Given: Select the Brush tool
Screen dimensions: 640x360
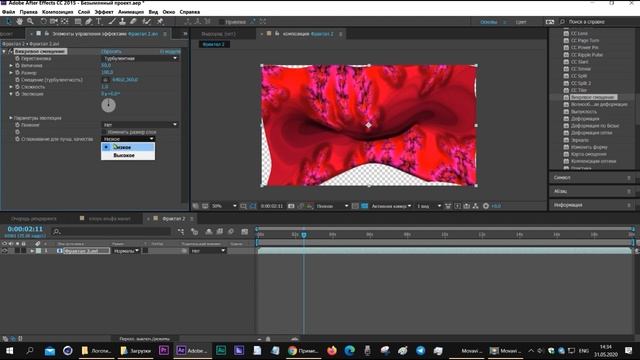Looking at the screenshot, I should click(112, 21).
